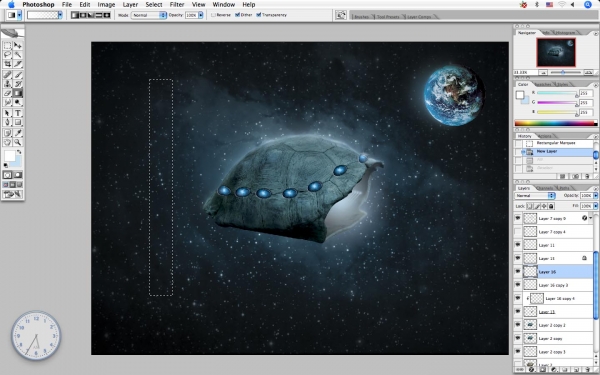The width and height of the screenshot is (600, 375).
Task: Select the Eraser tool
Action: click(x=7, y=93)
